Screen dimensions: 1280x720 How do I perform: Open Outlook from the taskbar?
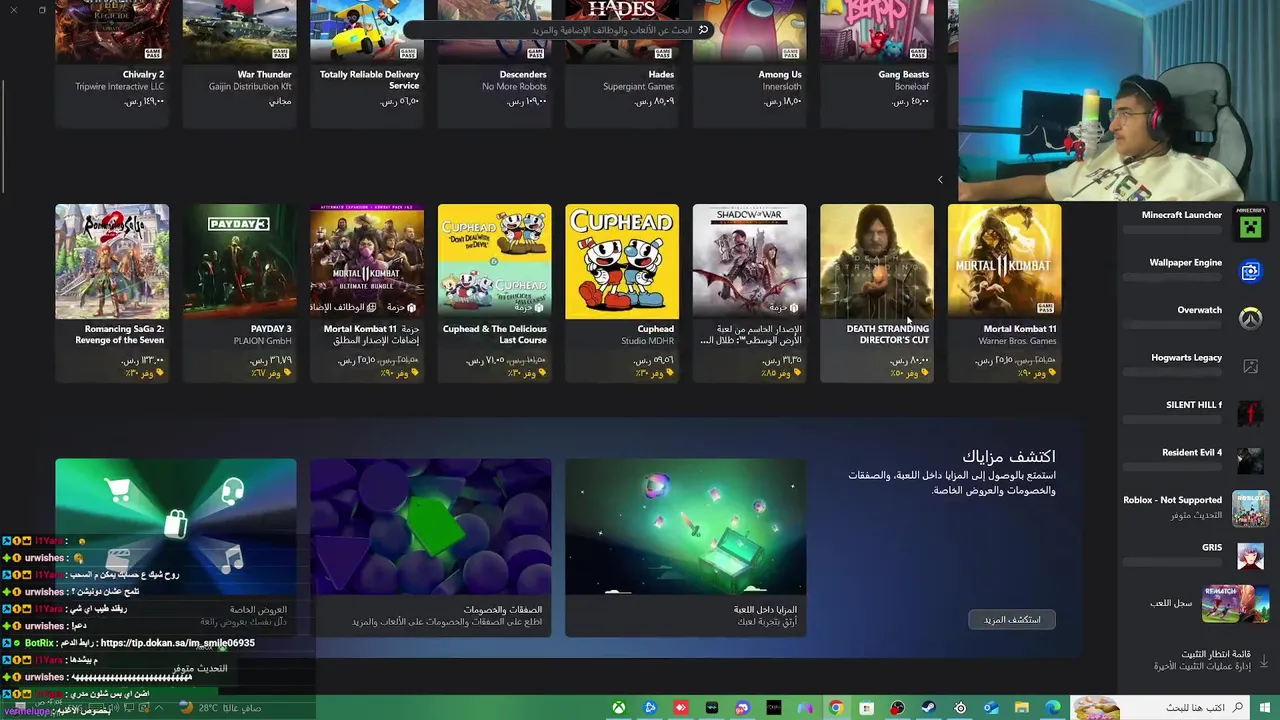[991, 708]
